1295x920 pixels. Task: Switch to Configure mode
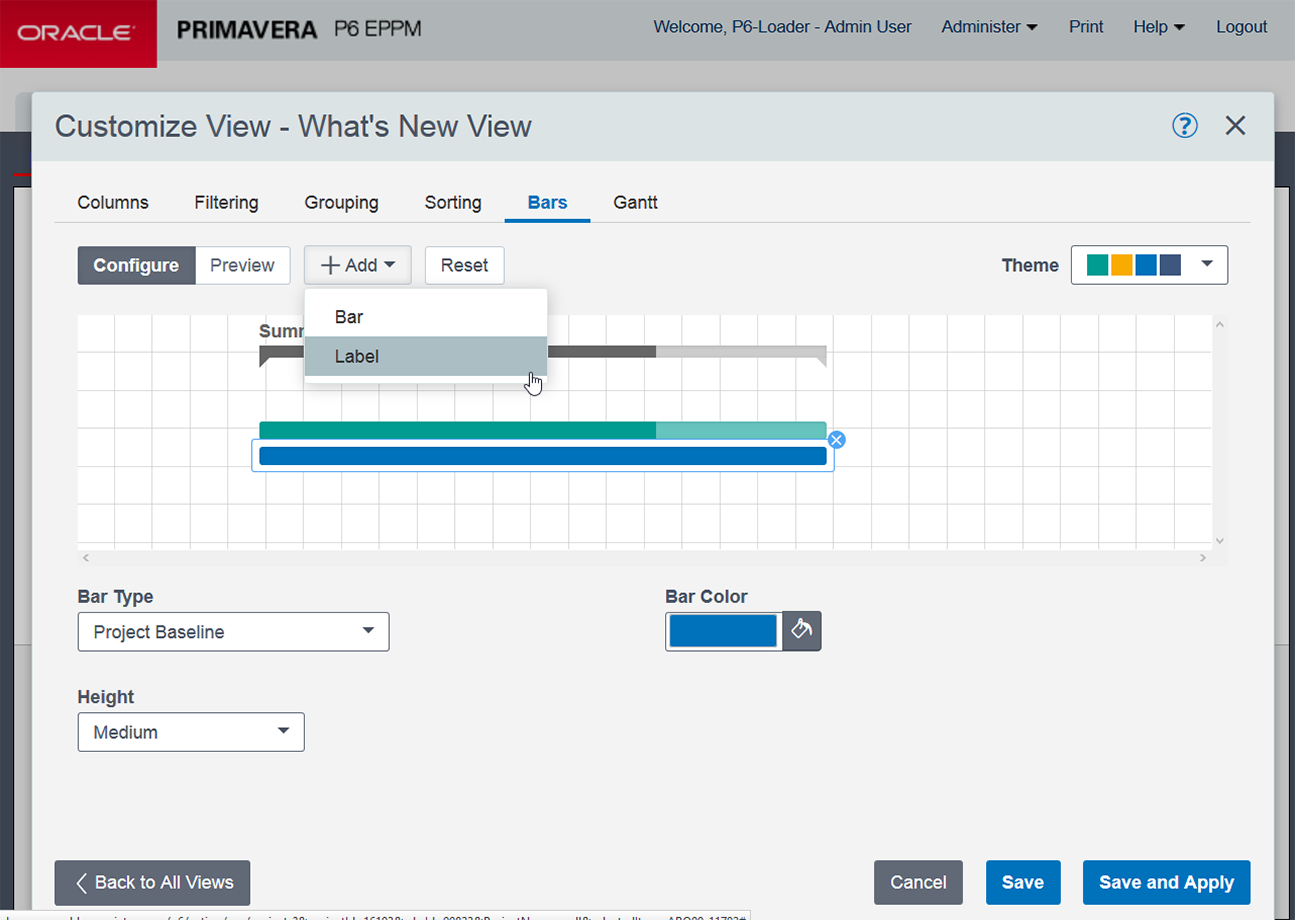click(x=136, y=265)
